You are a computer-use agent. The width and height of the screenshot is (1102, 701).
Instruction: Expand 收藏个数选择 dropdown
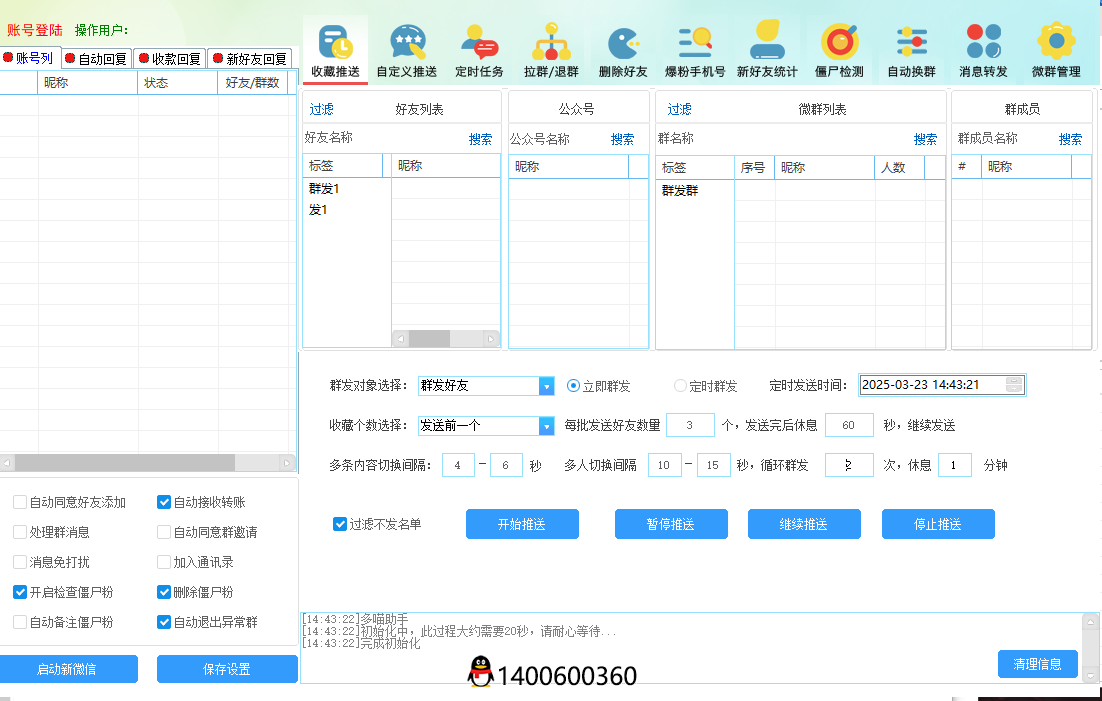pyautogui.click(x=546, y=425)
